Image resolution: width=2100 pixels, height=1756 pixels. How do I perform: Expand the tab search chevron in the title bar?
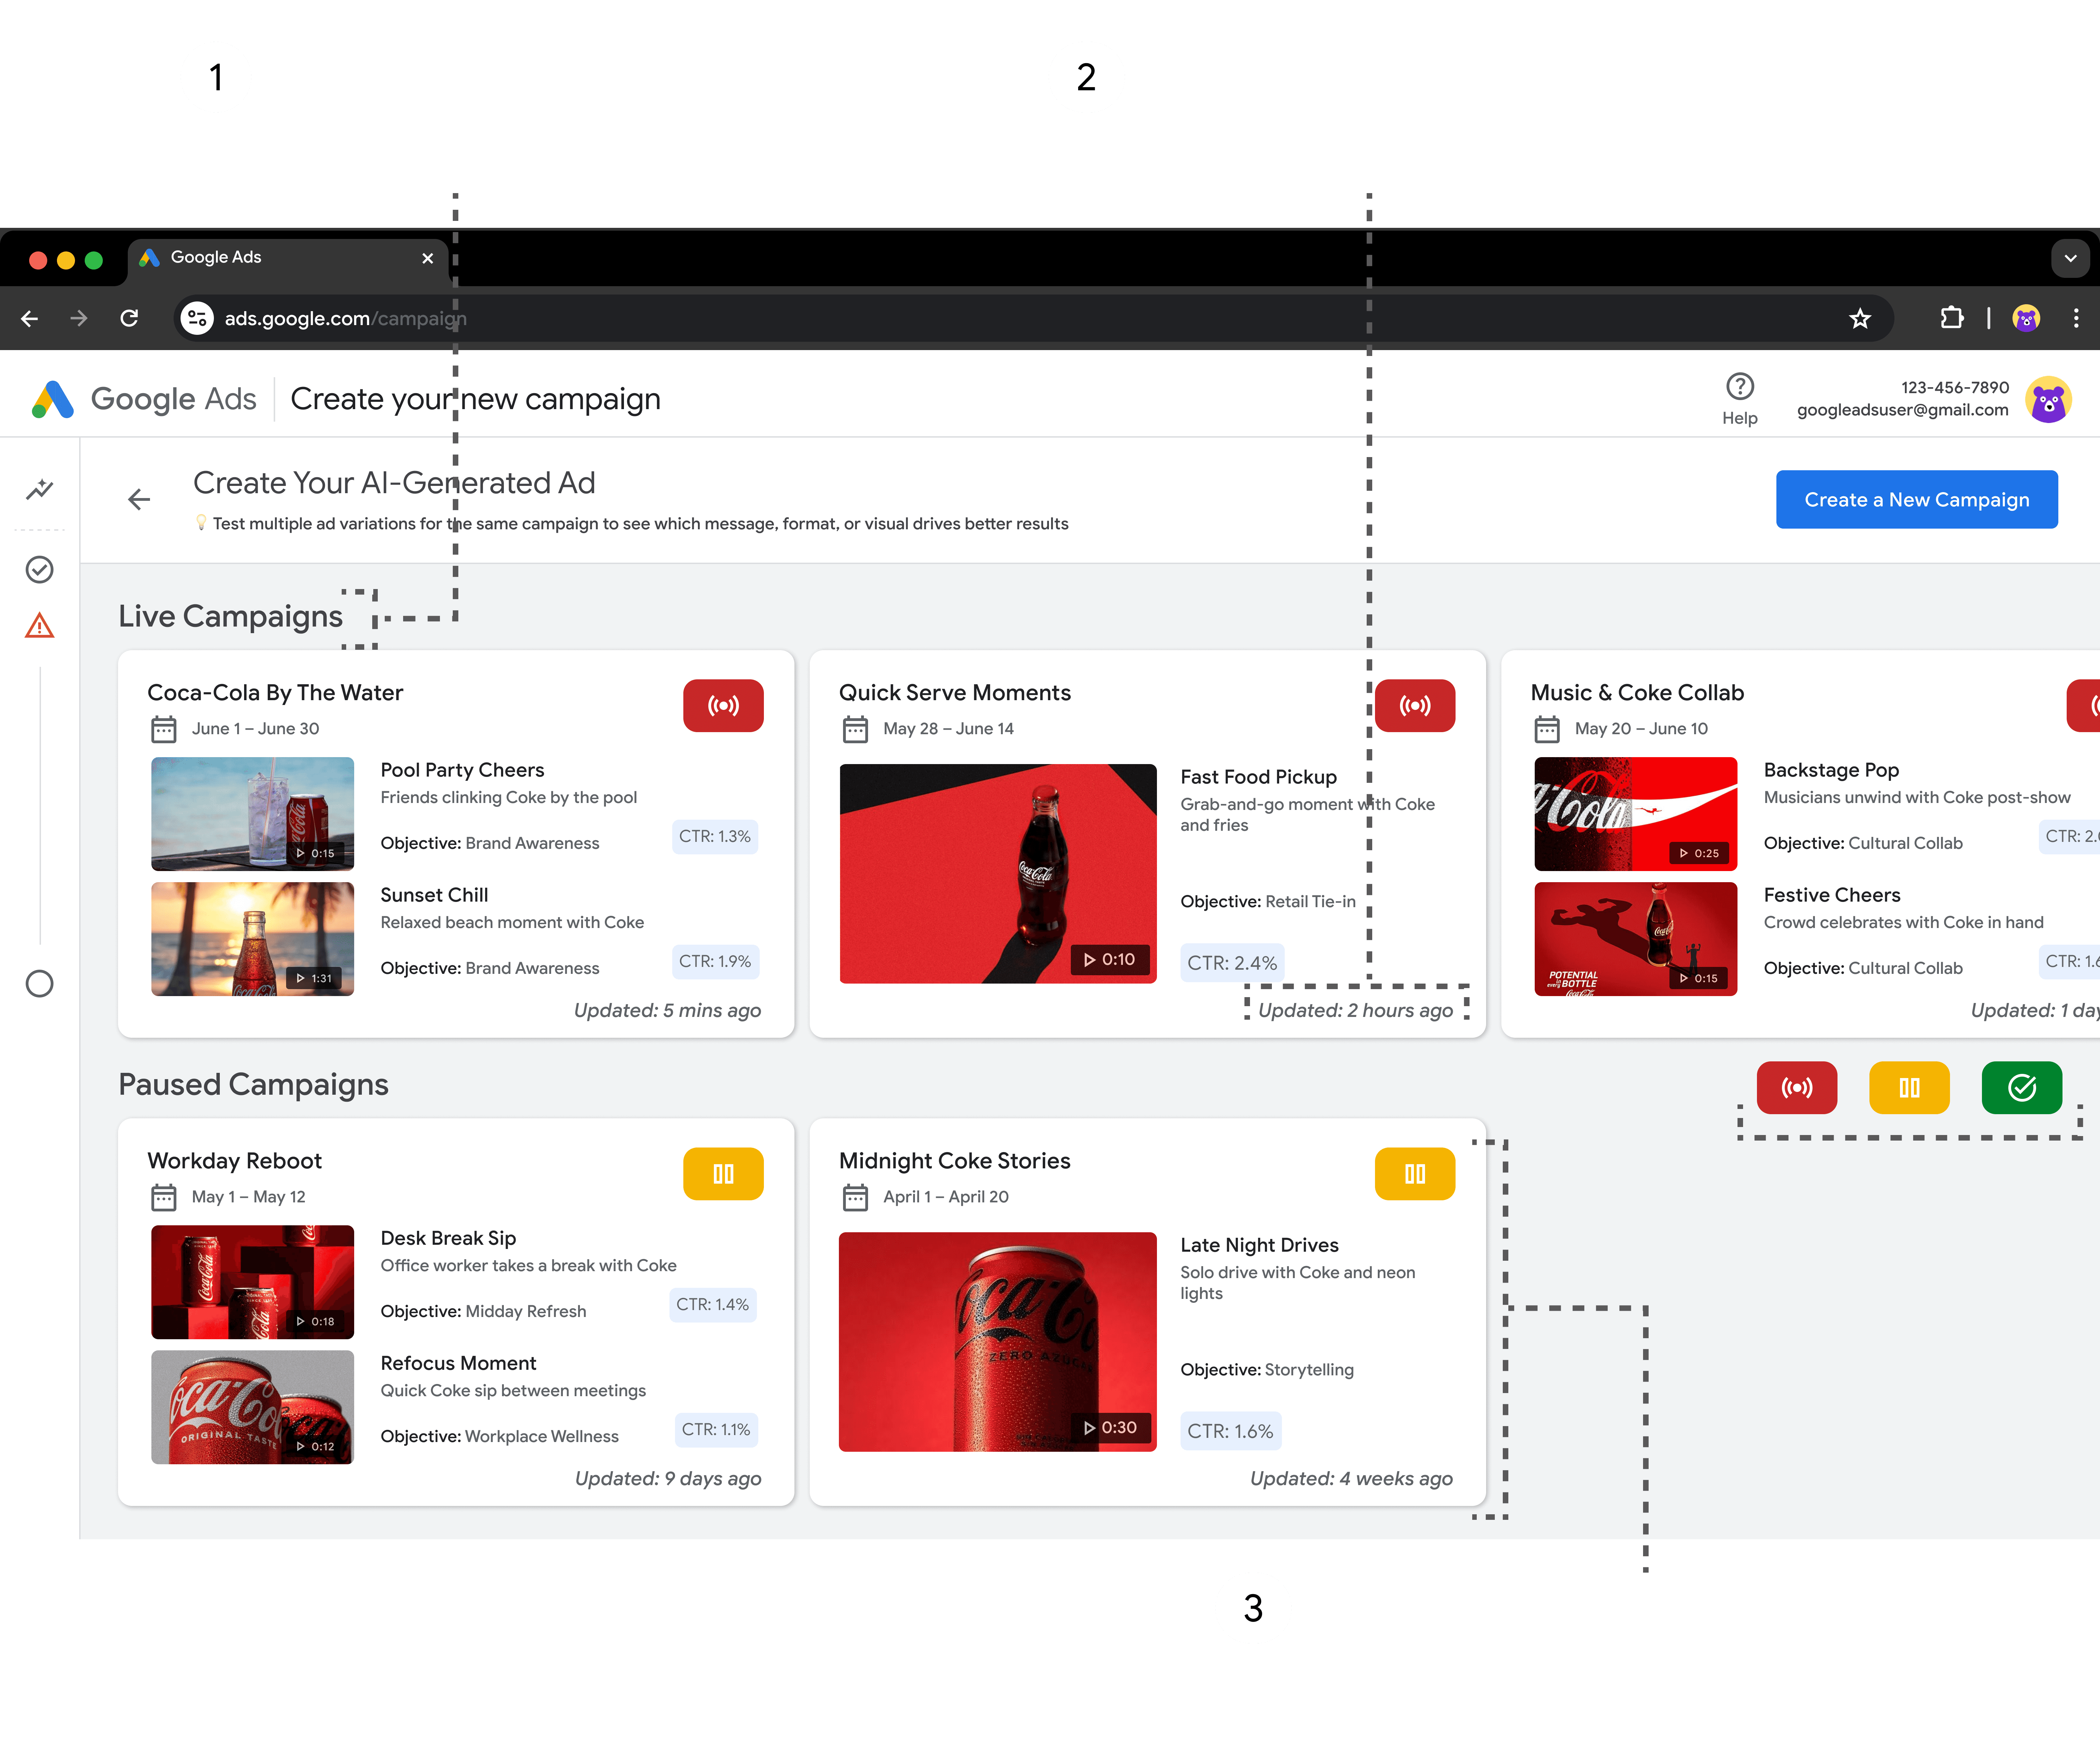[x=2070, y=259]
